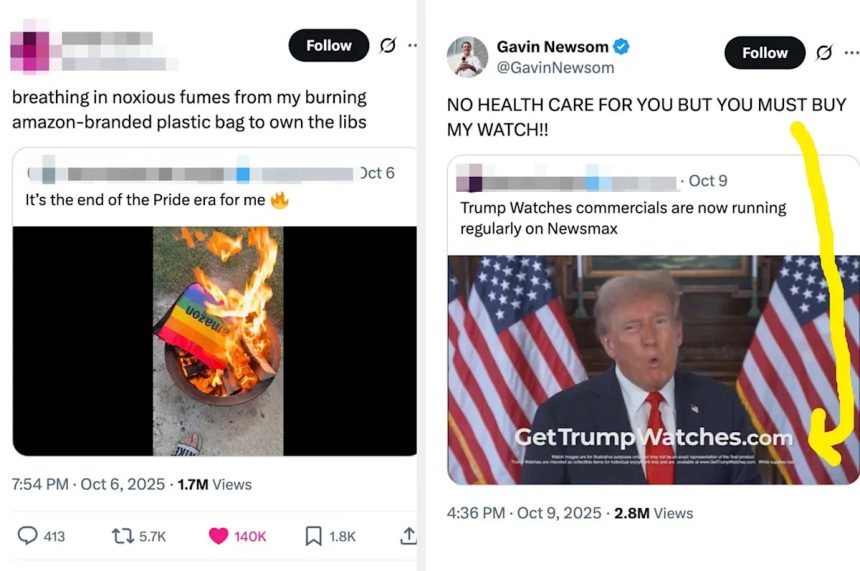This screenshot has height=571, width=860.
Task: Follow Gavin Newsom's account
Action: tap(765, 53)
